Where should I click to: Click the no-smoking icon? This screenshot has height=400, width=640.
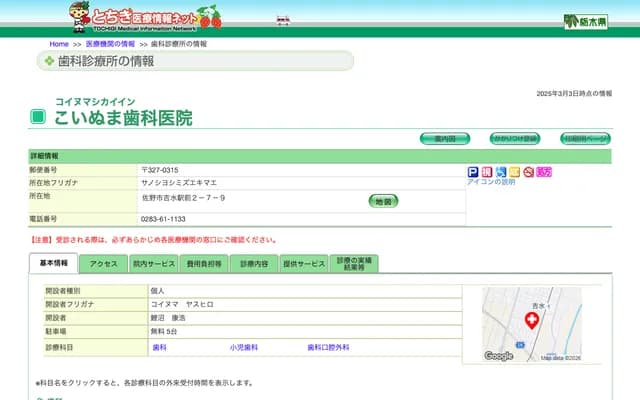pyautogui.click(x=529, y=172)
